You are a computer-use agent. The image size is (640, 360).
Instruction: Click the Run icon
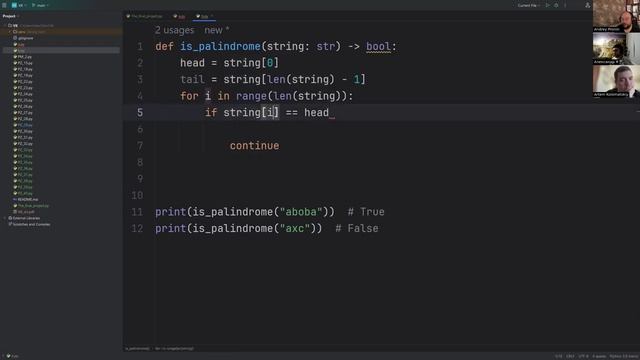(548, 5)
